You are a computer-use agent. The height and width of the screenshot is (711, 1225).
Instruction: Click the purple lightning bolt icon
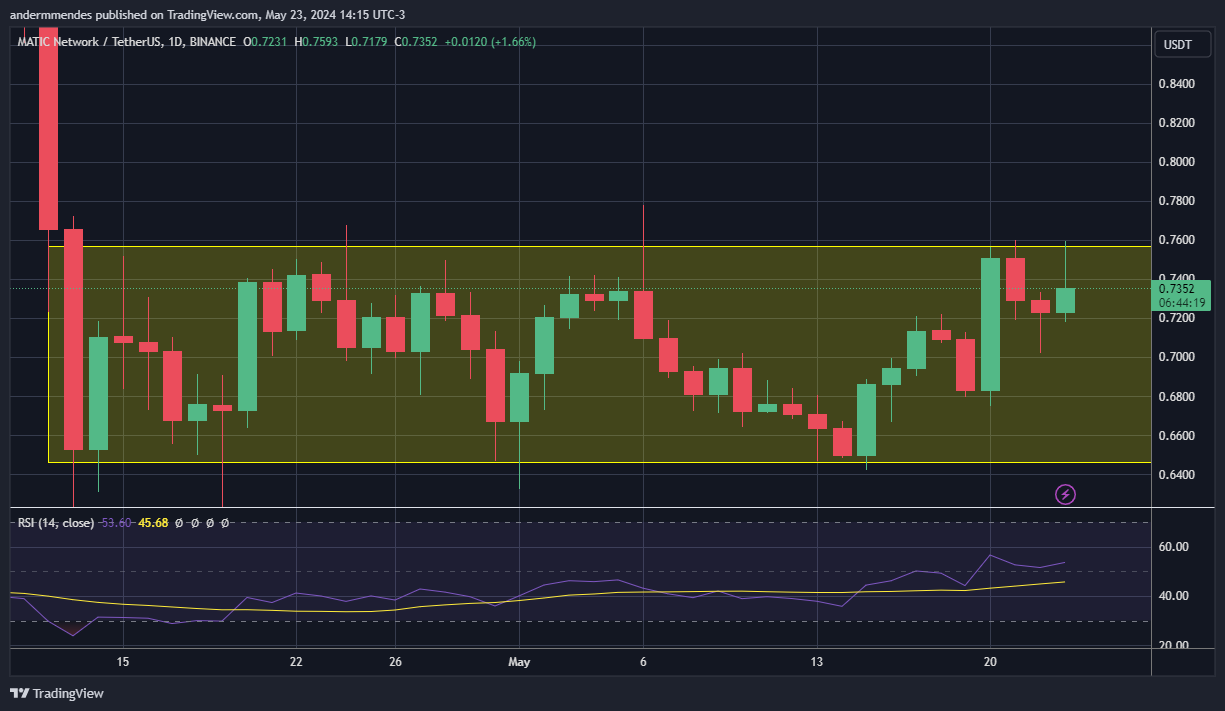[x=1066, y=494]
